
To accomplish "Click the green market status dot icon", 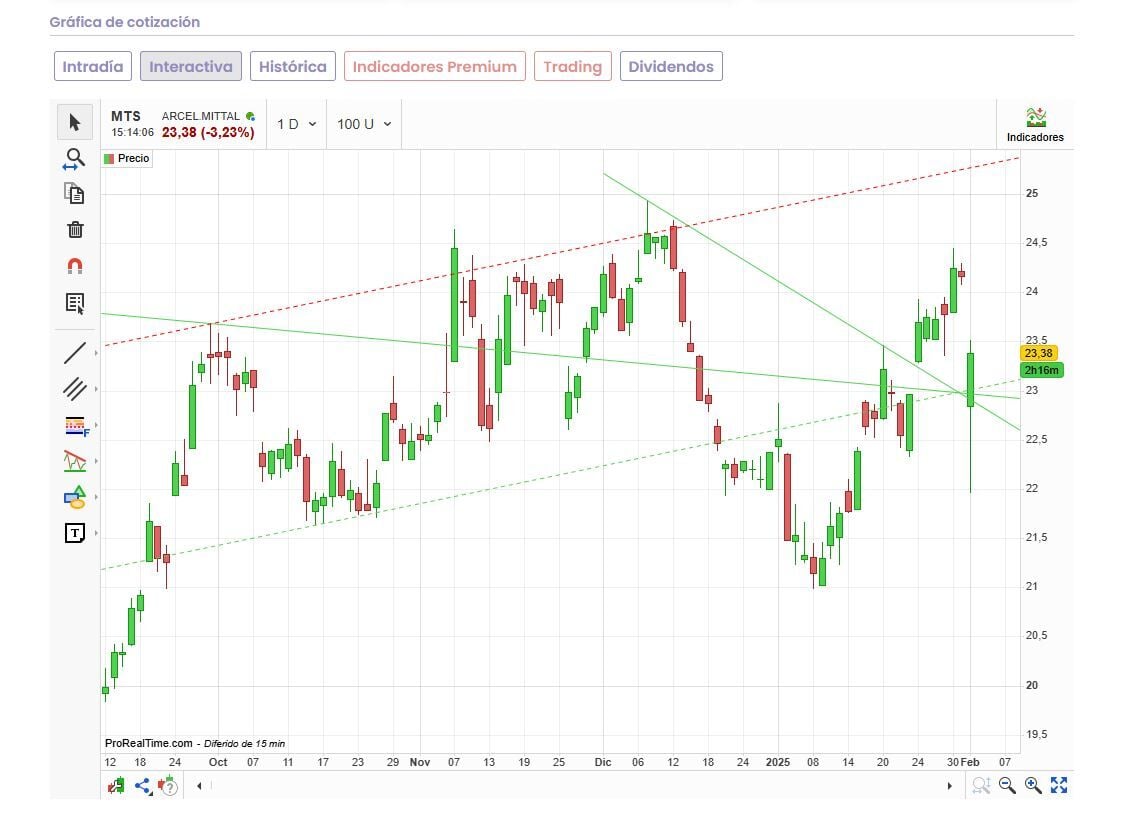I will (250, 116).
